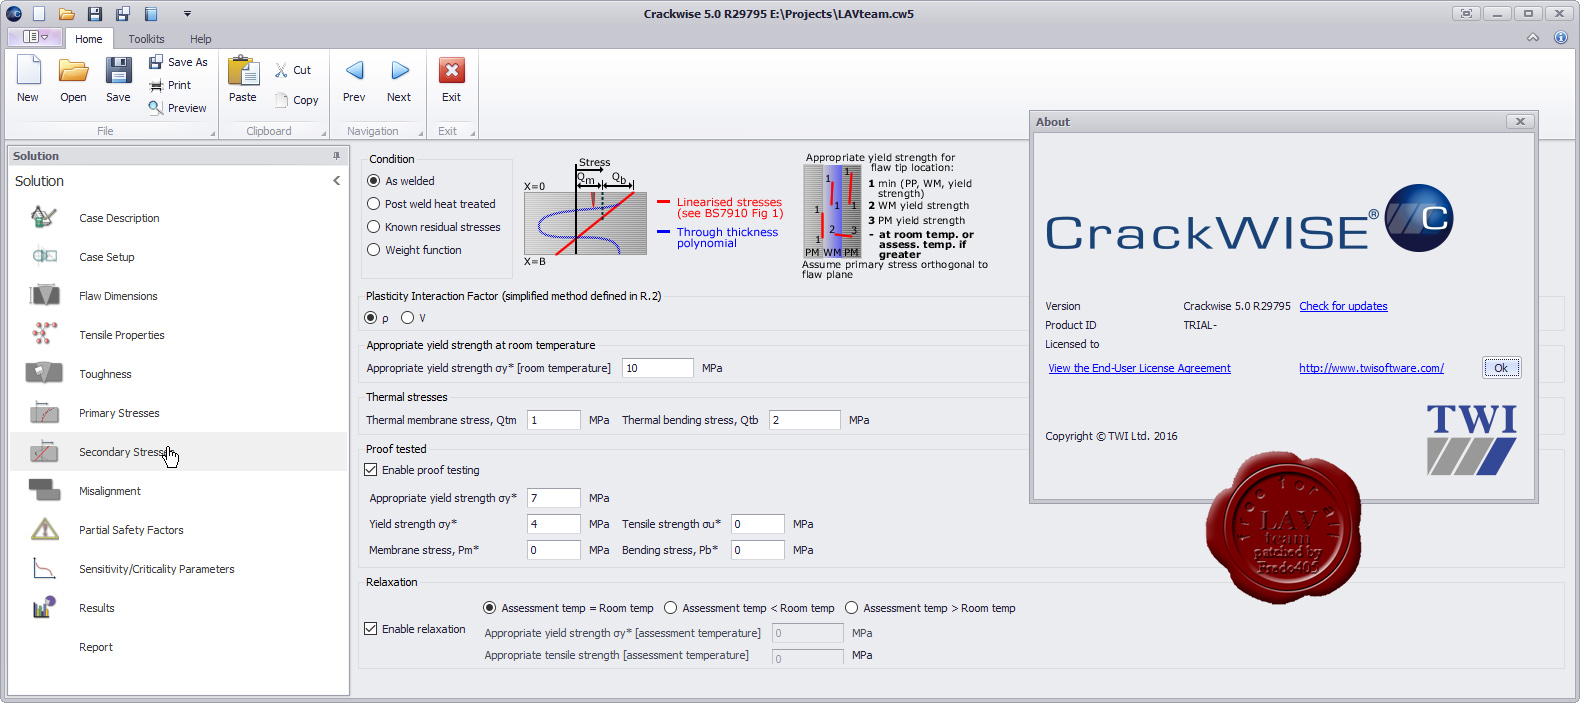Open the Flaw Dimensions section icon
The image size is (1580, 703).
[x=43, y=295]
